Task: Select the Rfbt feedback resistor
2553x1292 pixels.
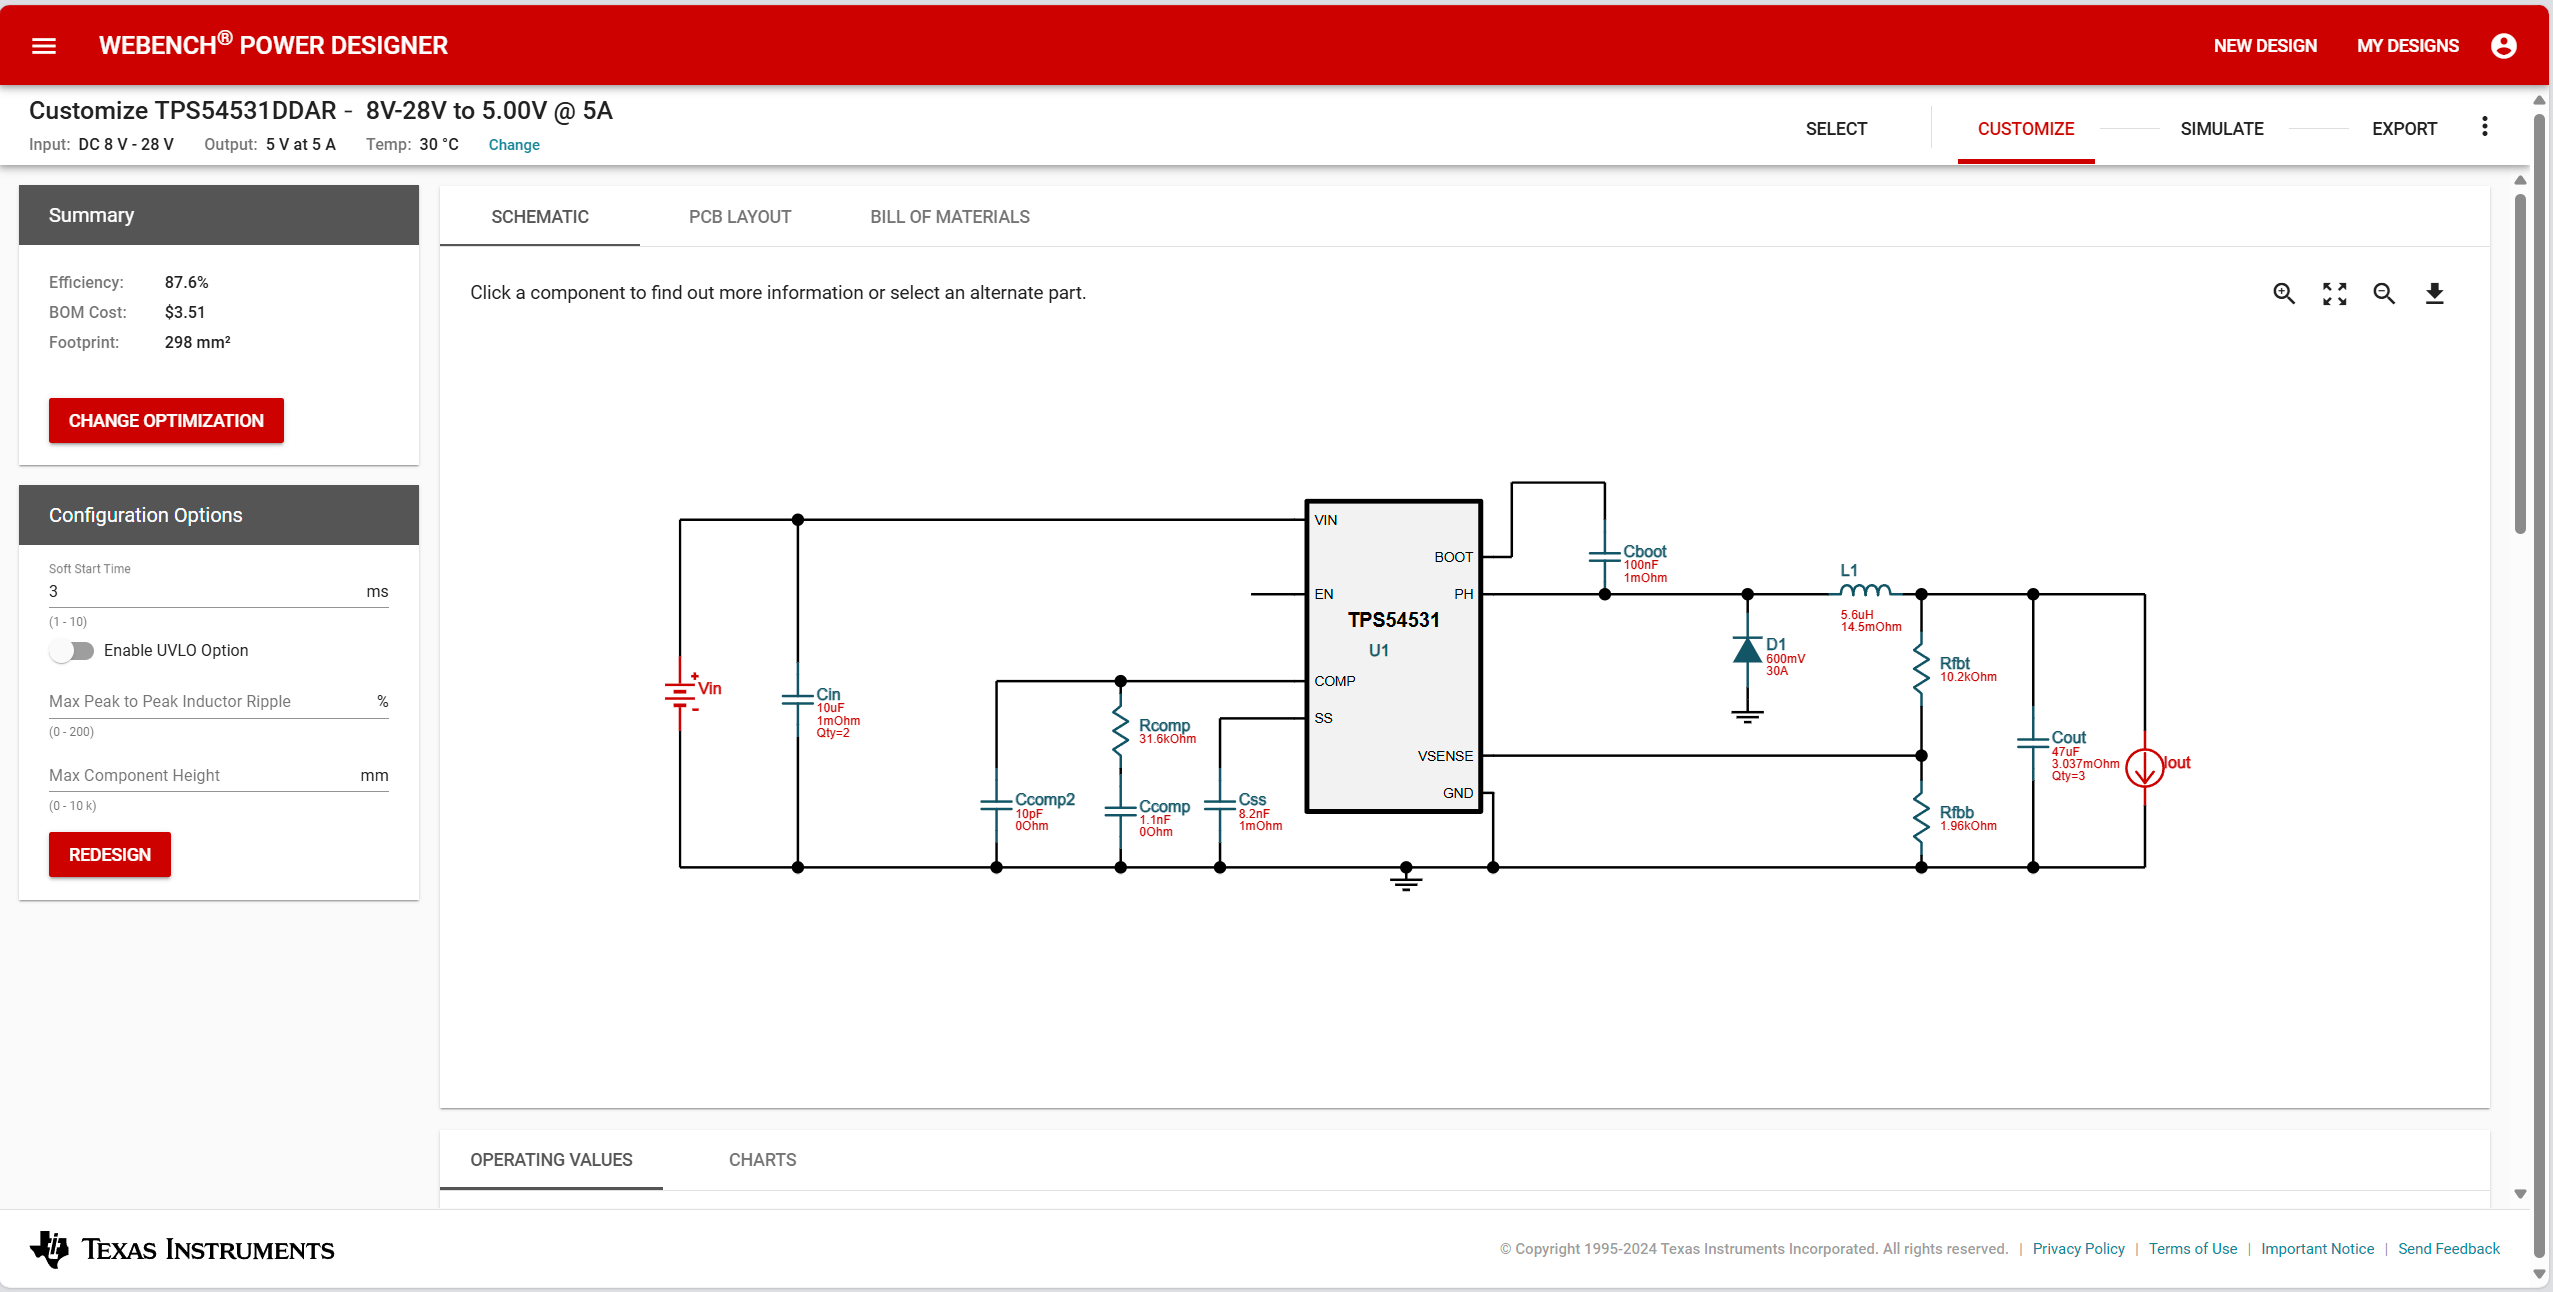Action: click(x=1921, y=670)
